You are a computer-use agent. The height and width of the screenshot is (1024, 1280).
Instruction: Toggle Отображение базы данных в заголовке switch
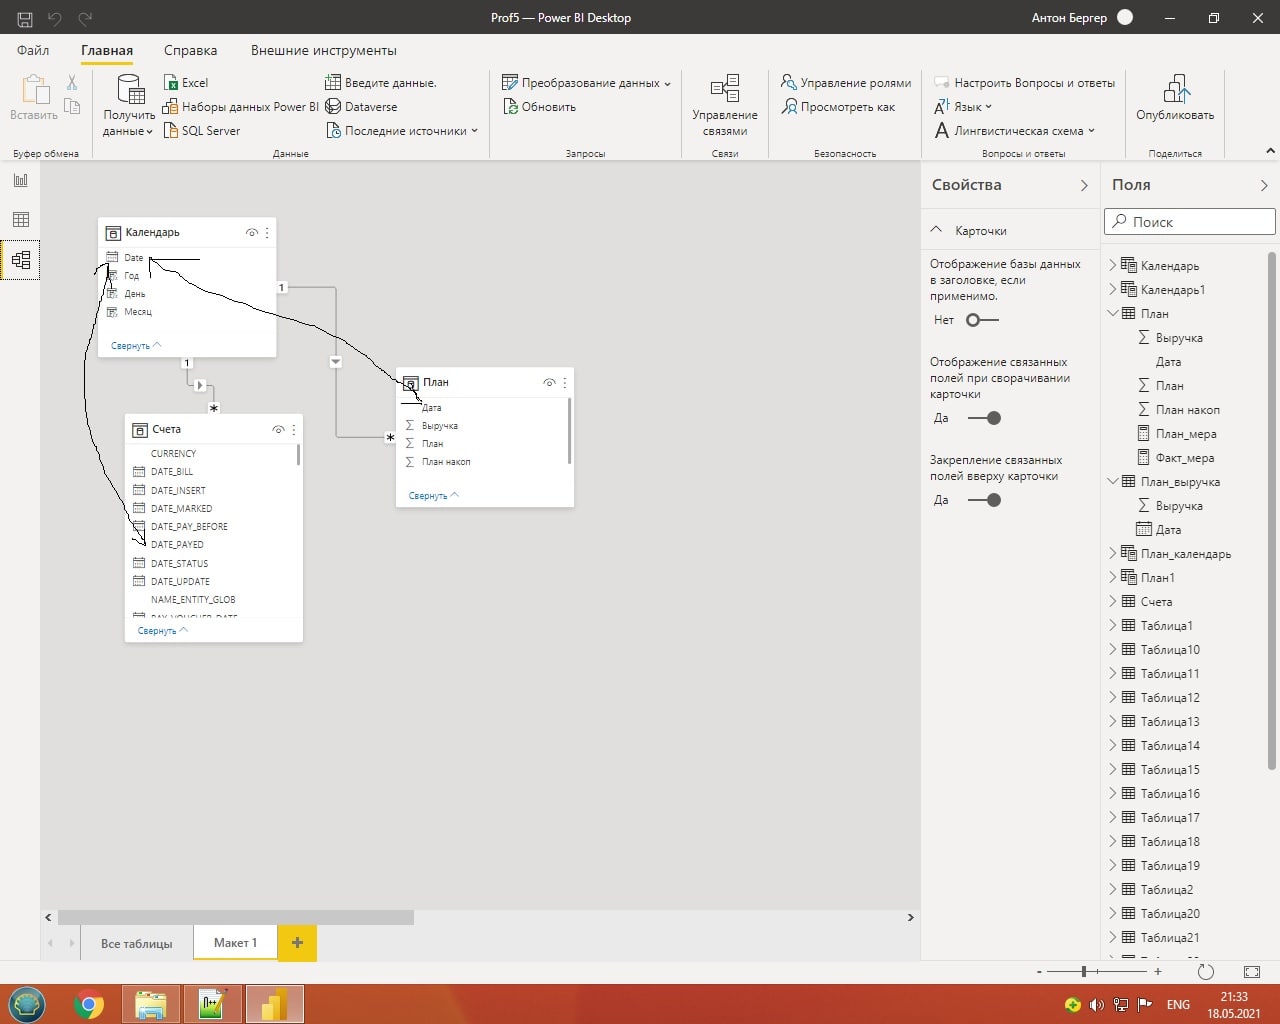pyautogui.click(x=983, y=320)
